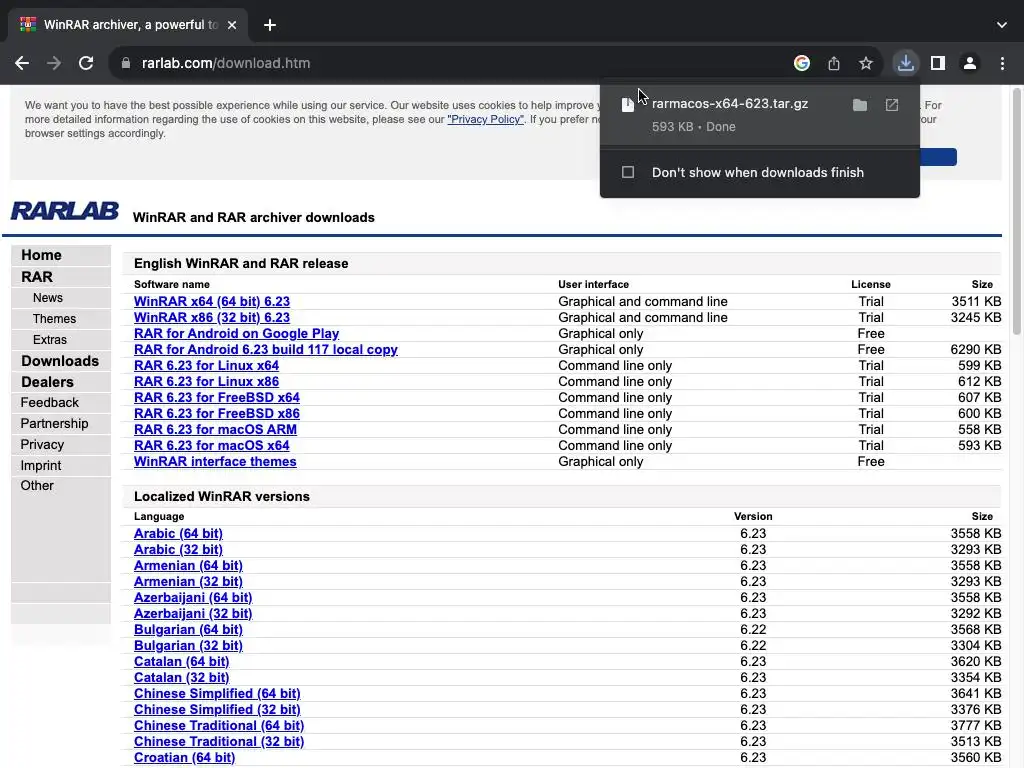Download Arabic (64 bit) WinRAR
This screenshot has height=768, width=1024.
pos(178,534)
